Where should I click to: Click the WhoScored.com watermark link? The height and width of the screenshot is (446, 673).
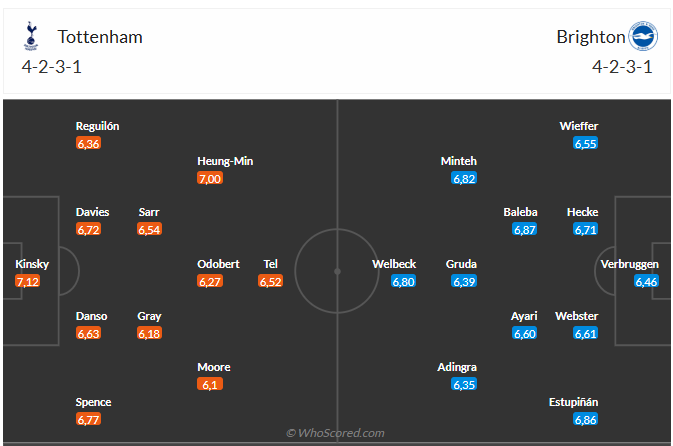click(x=335, y=433)
